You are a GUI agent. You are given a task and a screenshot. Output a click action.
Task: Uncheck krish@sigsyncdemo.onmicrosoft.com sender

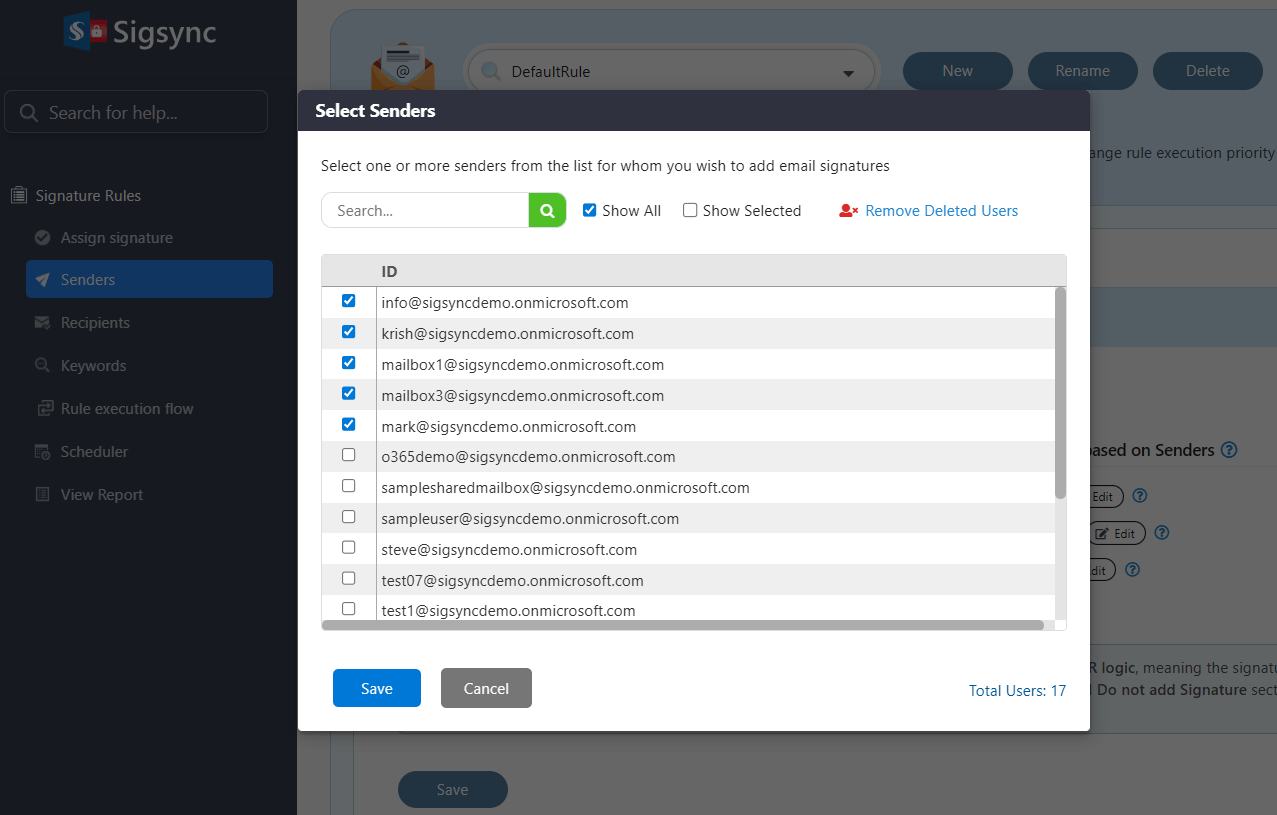tap(349, 332)
